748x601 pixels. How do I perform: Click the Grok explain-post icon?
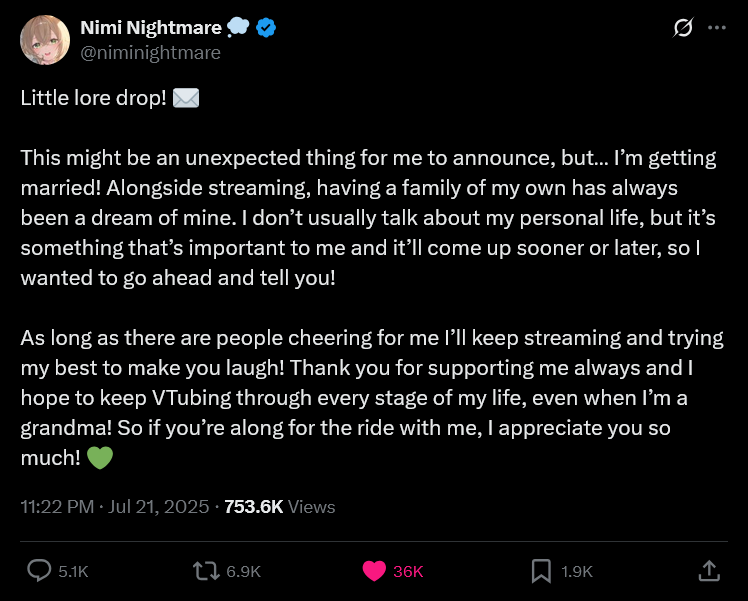tap(683, 29)
